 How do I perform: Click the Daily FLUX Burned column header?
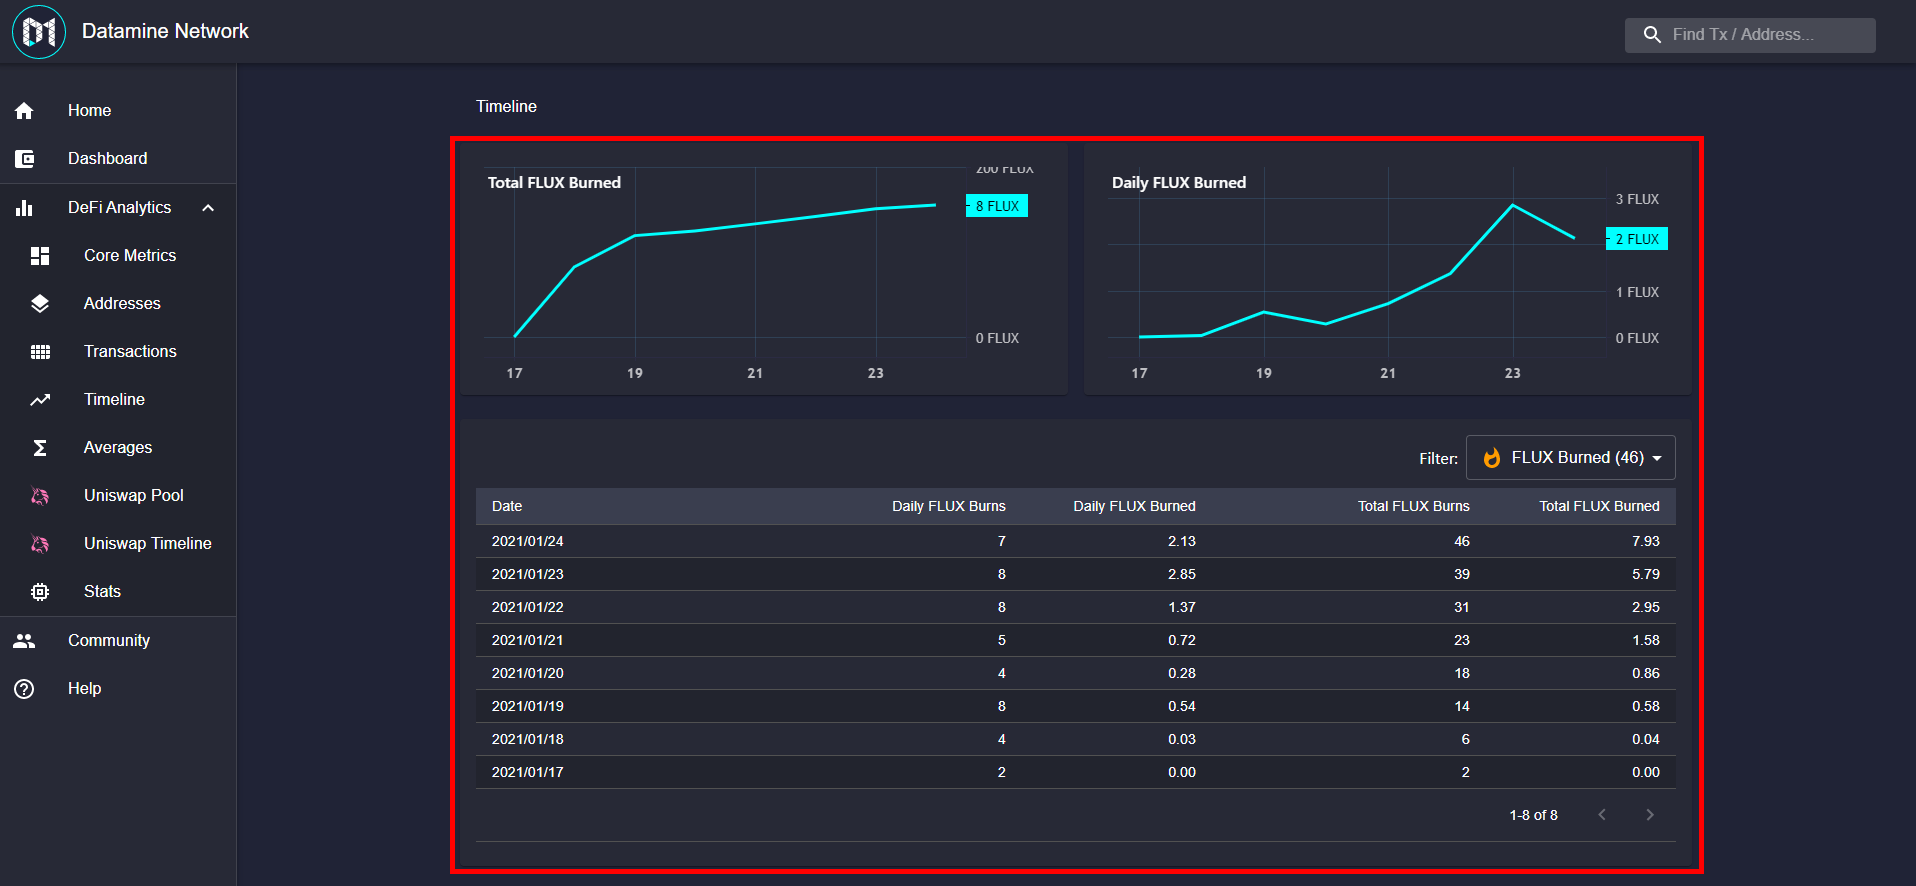click(x=1135, y=507)
